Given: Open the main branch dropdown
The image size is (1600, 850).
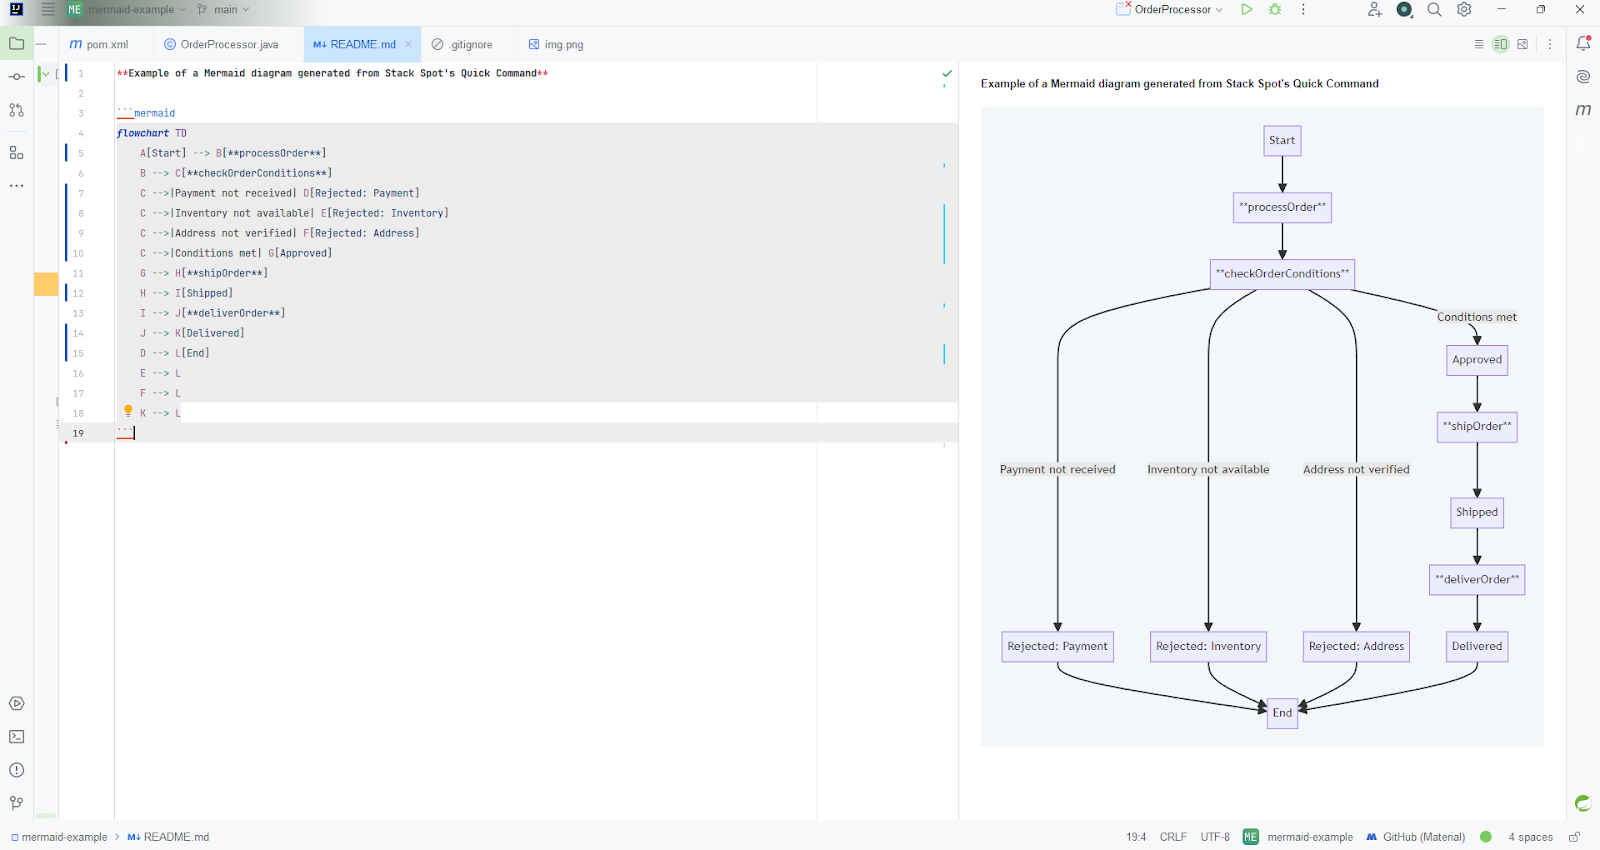Looking at the screenshot, I should click(224, 9).
